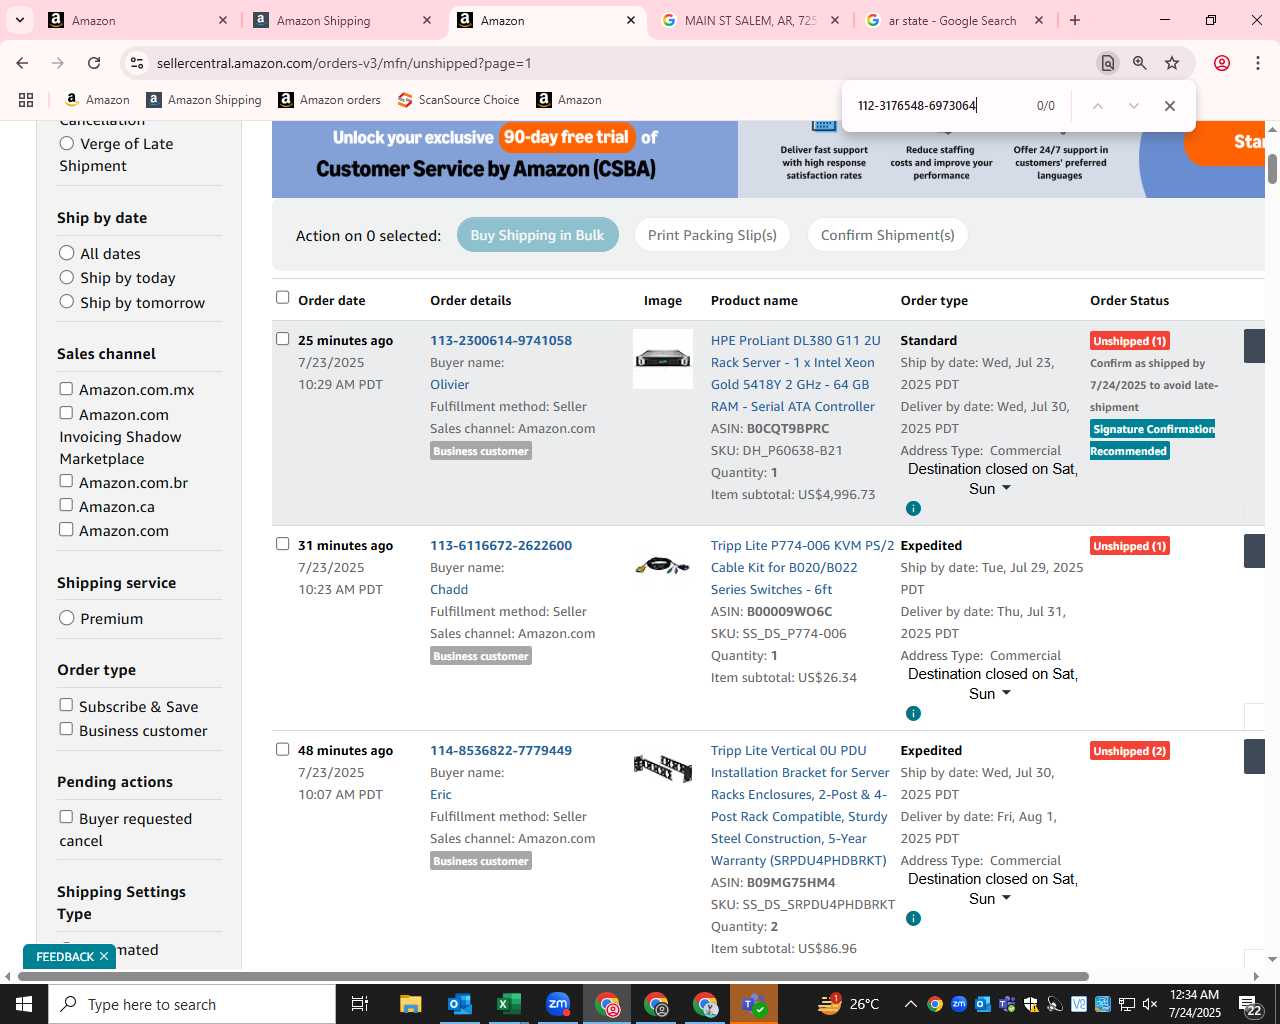Select Ship by tomorrow radio button
The image size is (1280, 1024).
67,302
